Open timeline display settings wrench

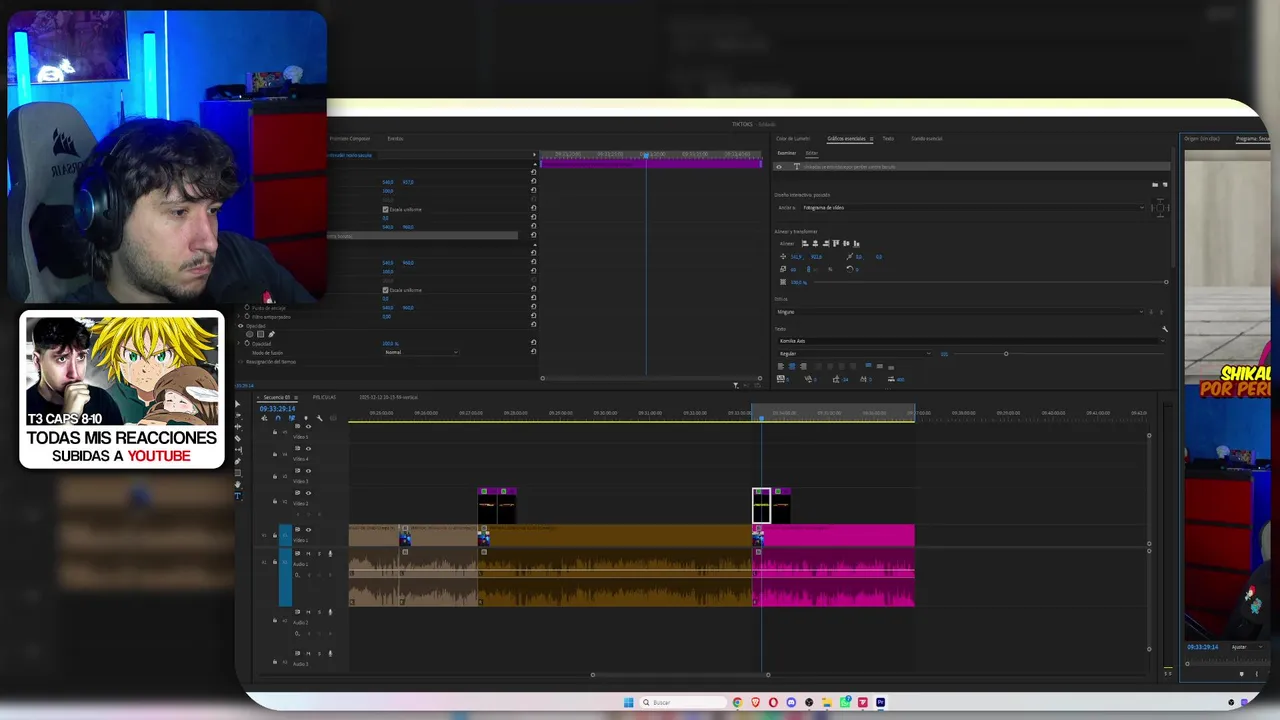pyautogui.click(x=320, y=418)
